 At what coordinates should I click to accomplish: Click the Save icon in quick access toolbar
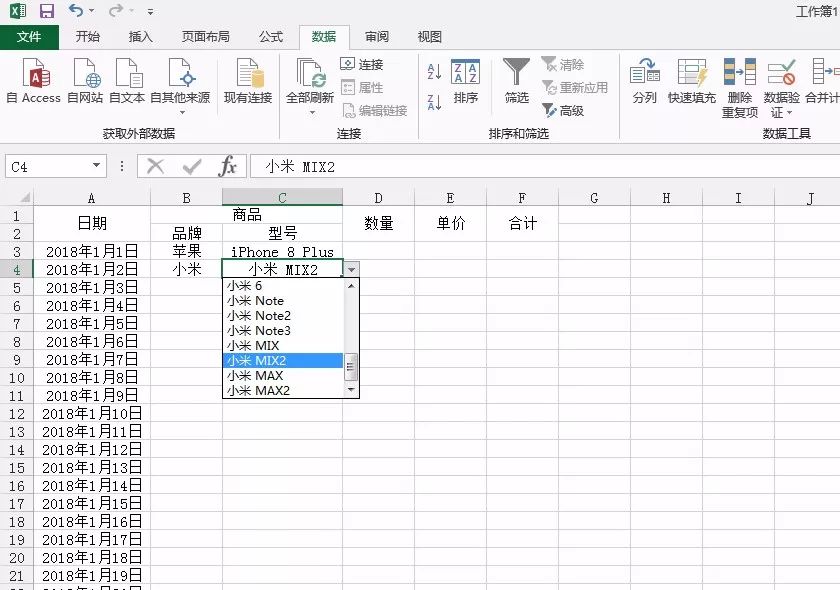[x=47, y=10]
